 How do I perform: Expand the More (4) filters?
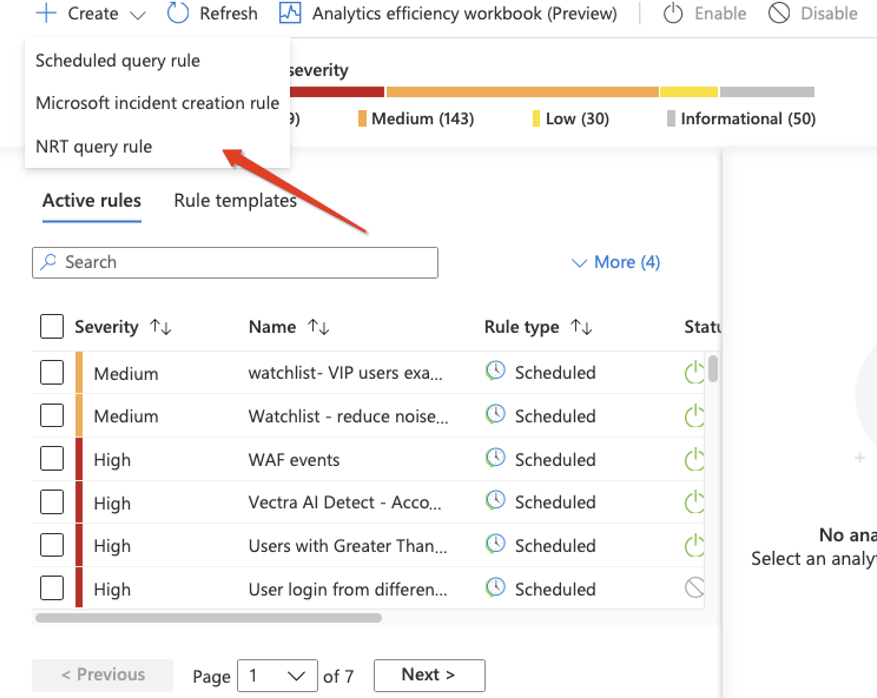(x=615, y=262)
